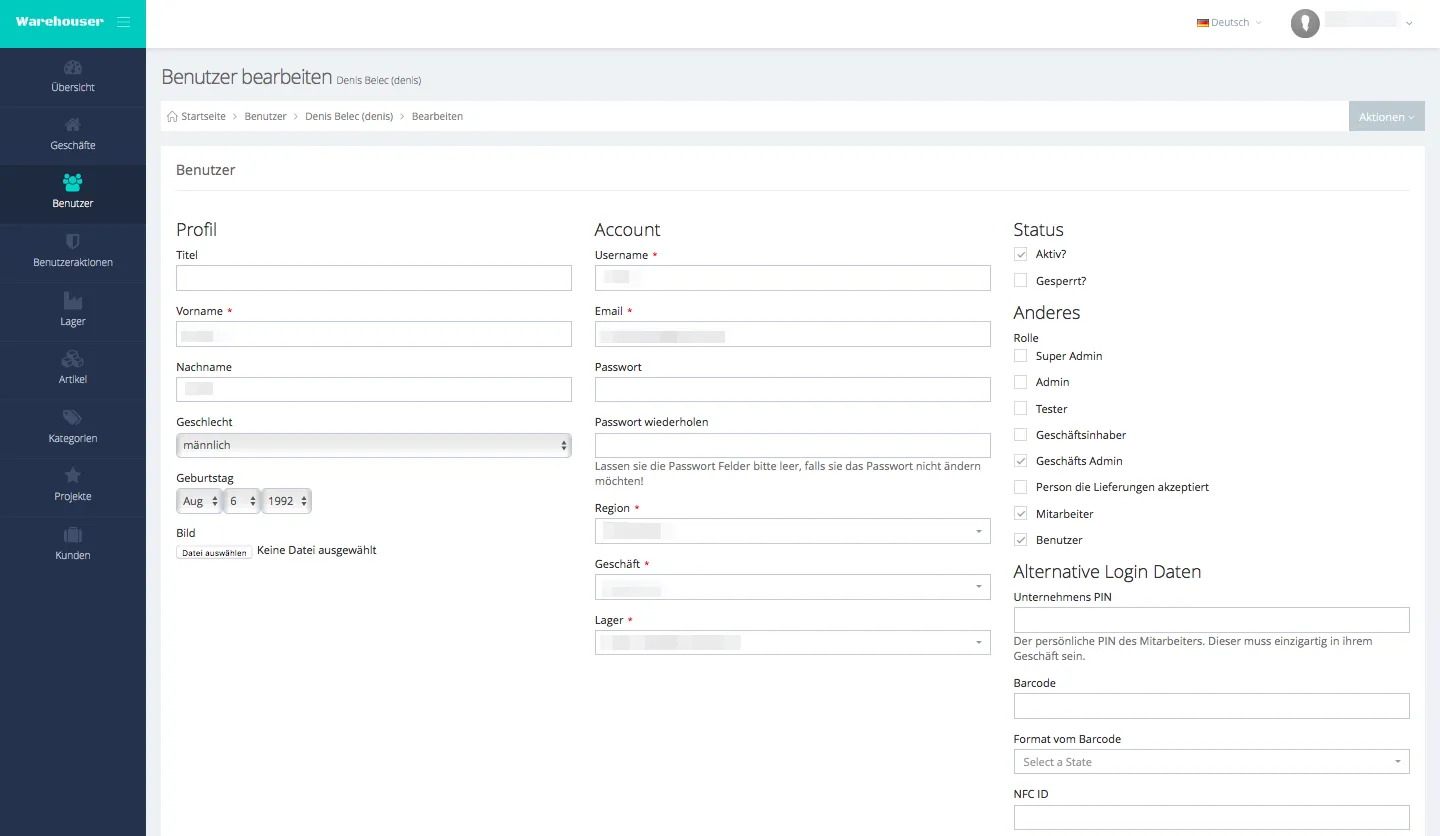Expand the Format vom Barcode dropdown
The image size is (1440, 836).
coord(1211,762)
